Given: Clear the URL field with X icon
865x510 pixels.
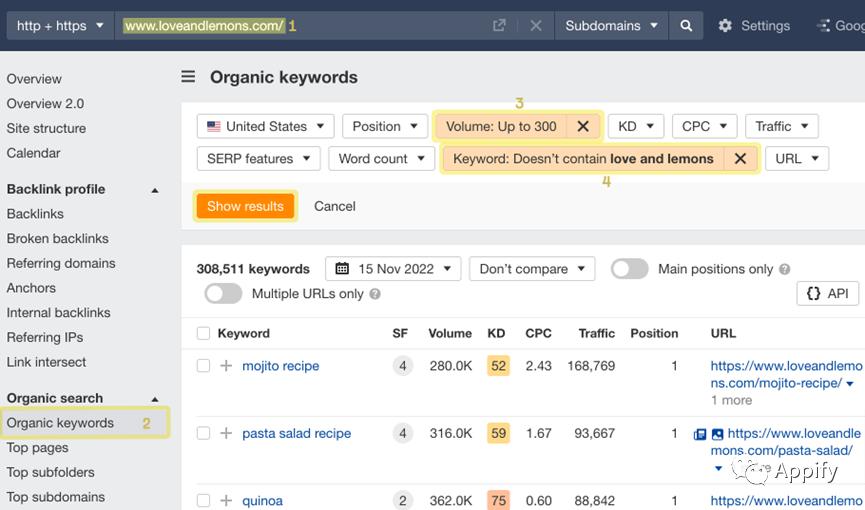Looking at the screenshot, I should click(x=536, y=26).
